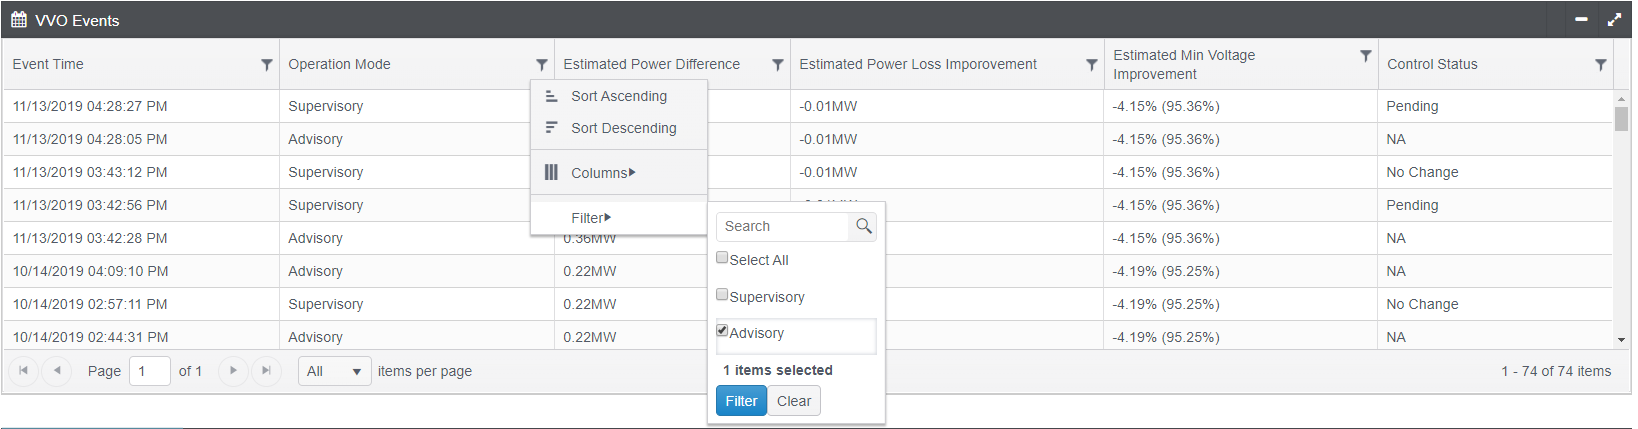Go to next page arrow
The height and width of the screenshot is (429, 1638).
pos(233,371)
